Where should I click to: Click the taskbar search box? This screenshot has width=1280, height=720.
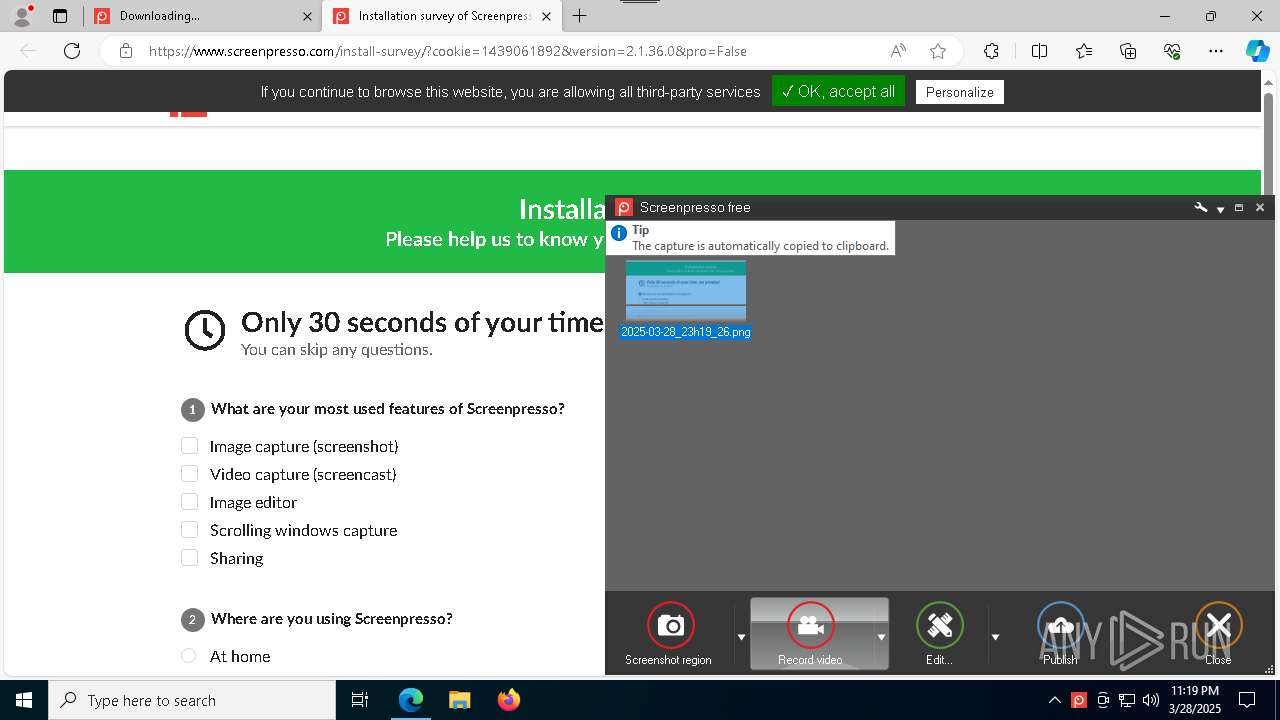(x=192, y=700)
